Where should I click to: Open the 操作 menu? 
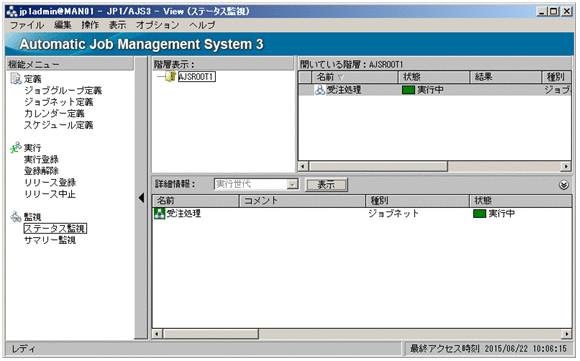click(x=90, y=25)
